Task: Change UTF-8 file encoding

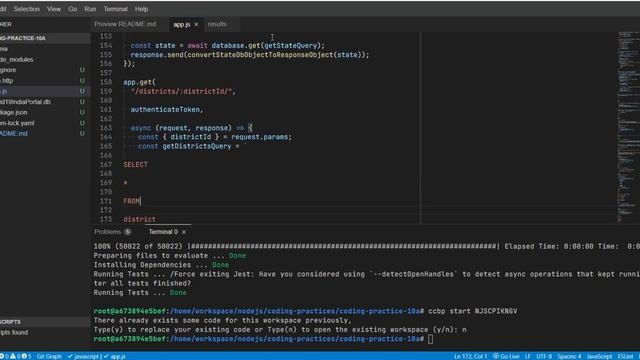Action: tap(544, 356)
